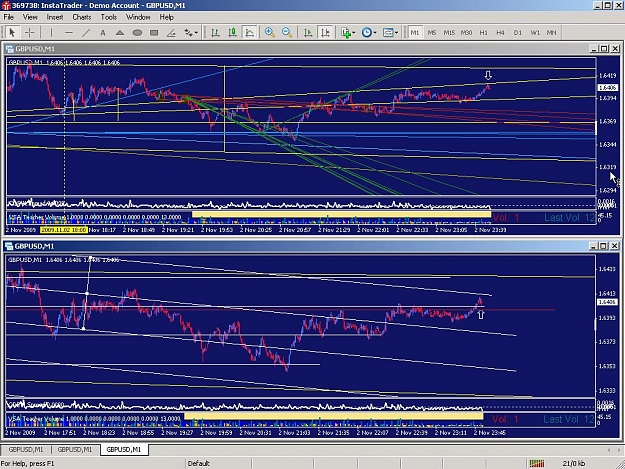Open the View menu

coord(30,17)
